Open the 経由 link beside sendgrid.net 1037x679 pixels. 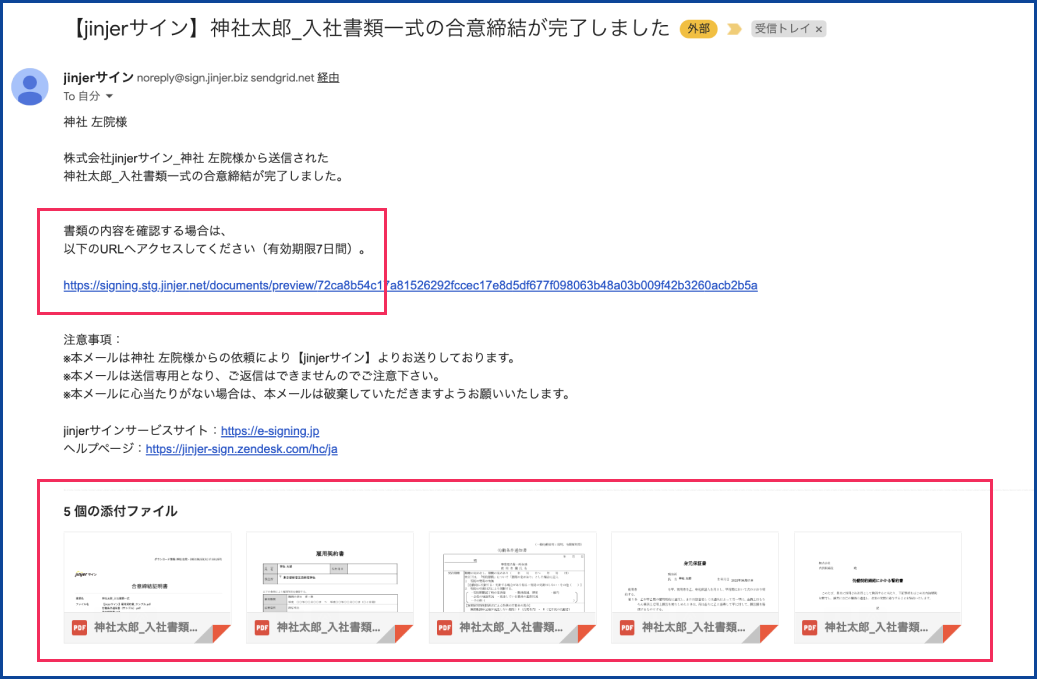click(328, 78)
